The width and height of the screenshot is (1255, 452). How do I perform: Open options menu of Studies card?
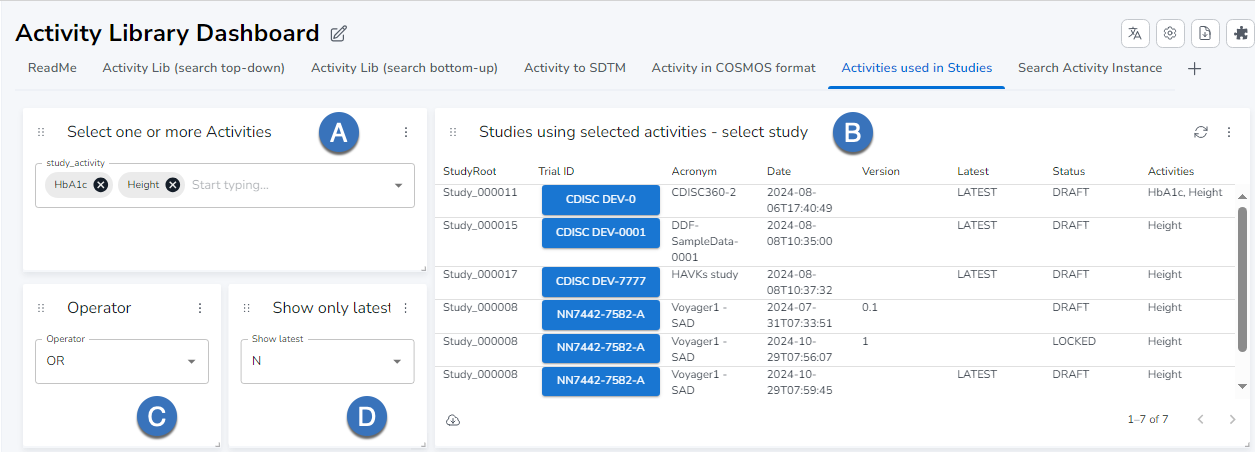click(1229, 132)
